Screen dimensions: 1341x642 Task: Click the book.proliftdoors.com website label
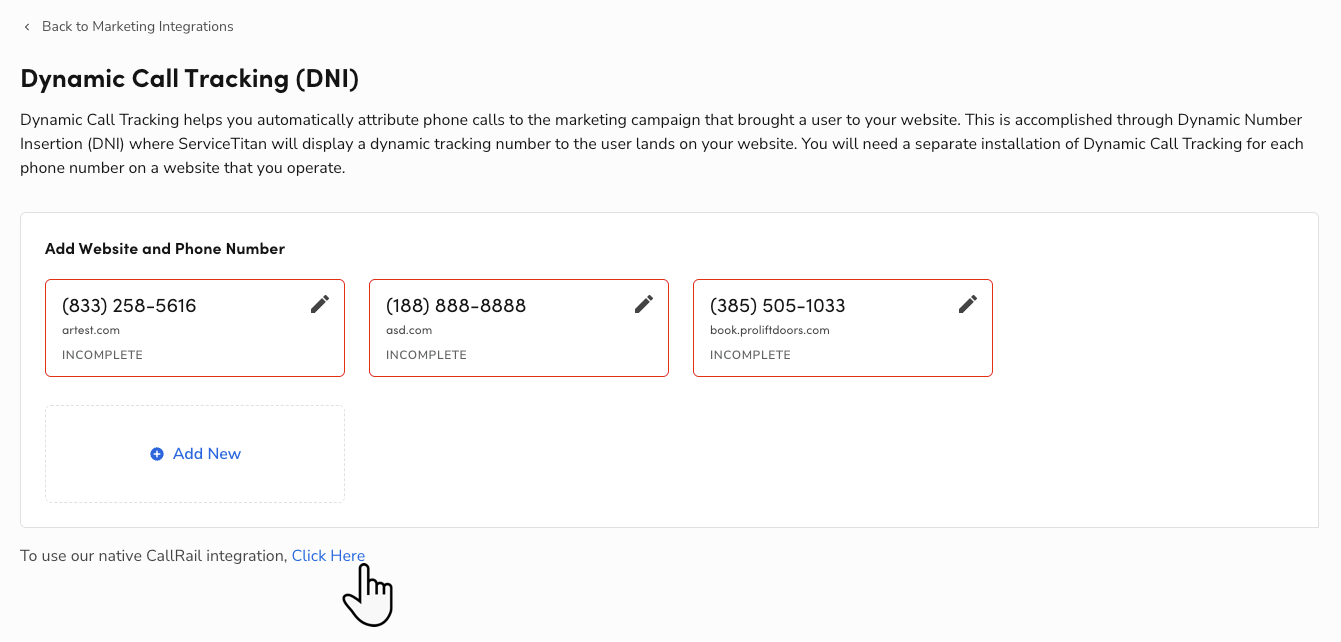point(769,330)
